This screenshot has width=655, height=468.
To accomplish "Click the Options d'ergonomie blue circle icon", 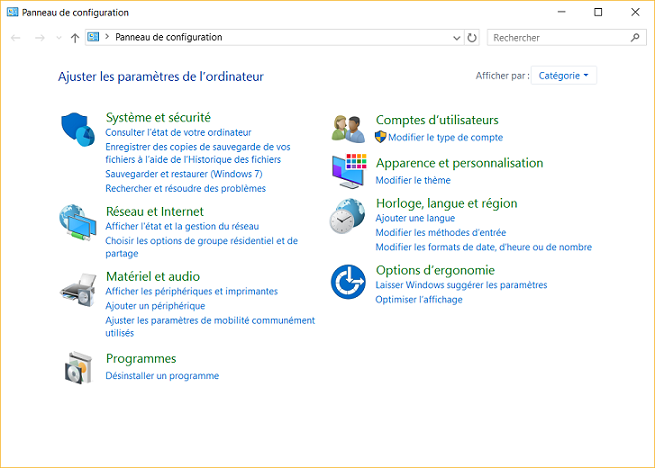I will pos(348,282).
